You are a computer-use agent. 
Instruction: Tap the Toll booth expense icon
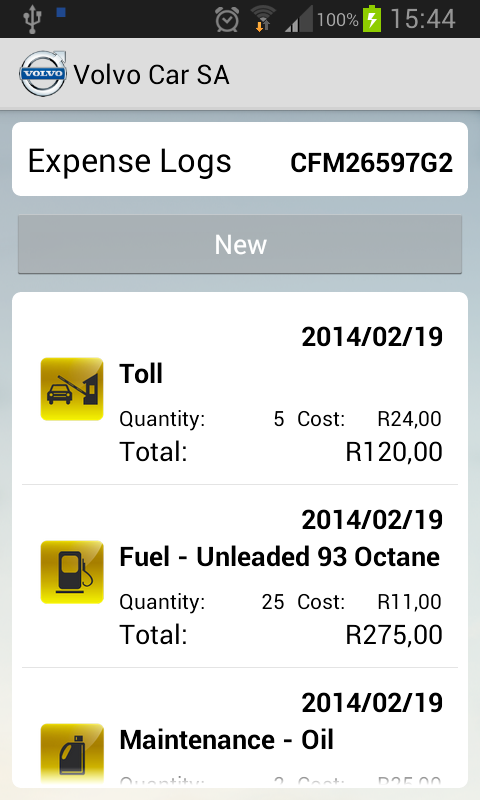[72, 389]
